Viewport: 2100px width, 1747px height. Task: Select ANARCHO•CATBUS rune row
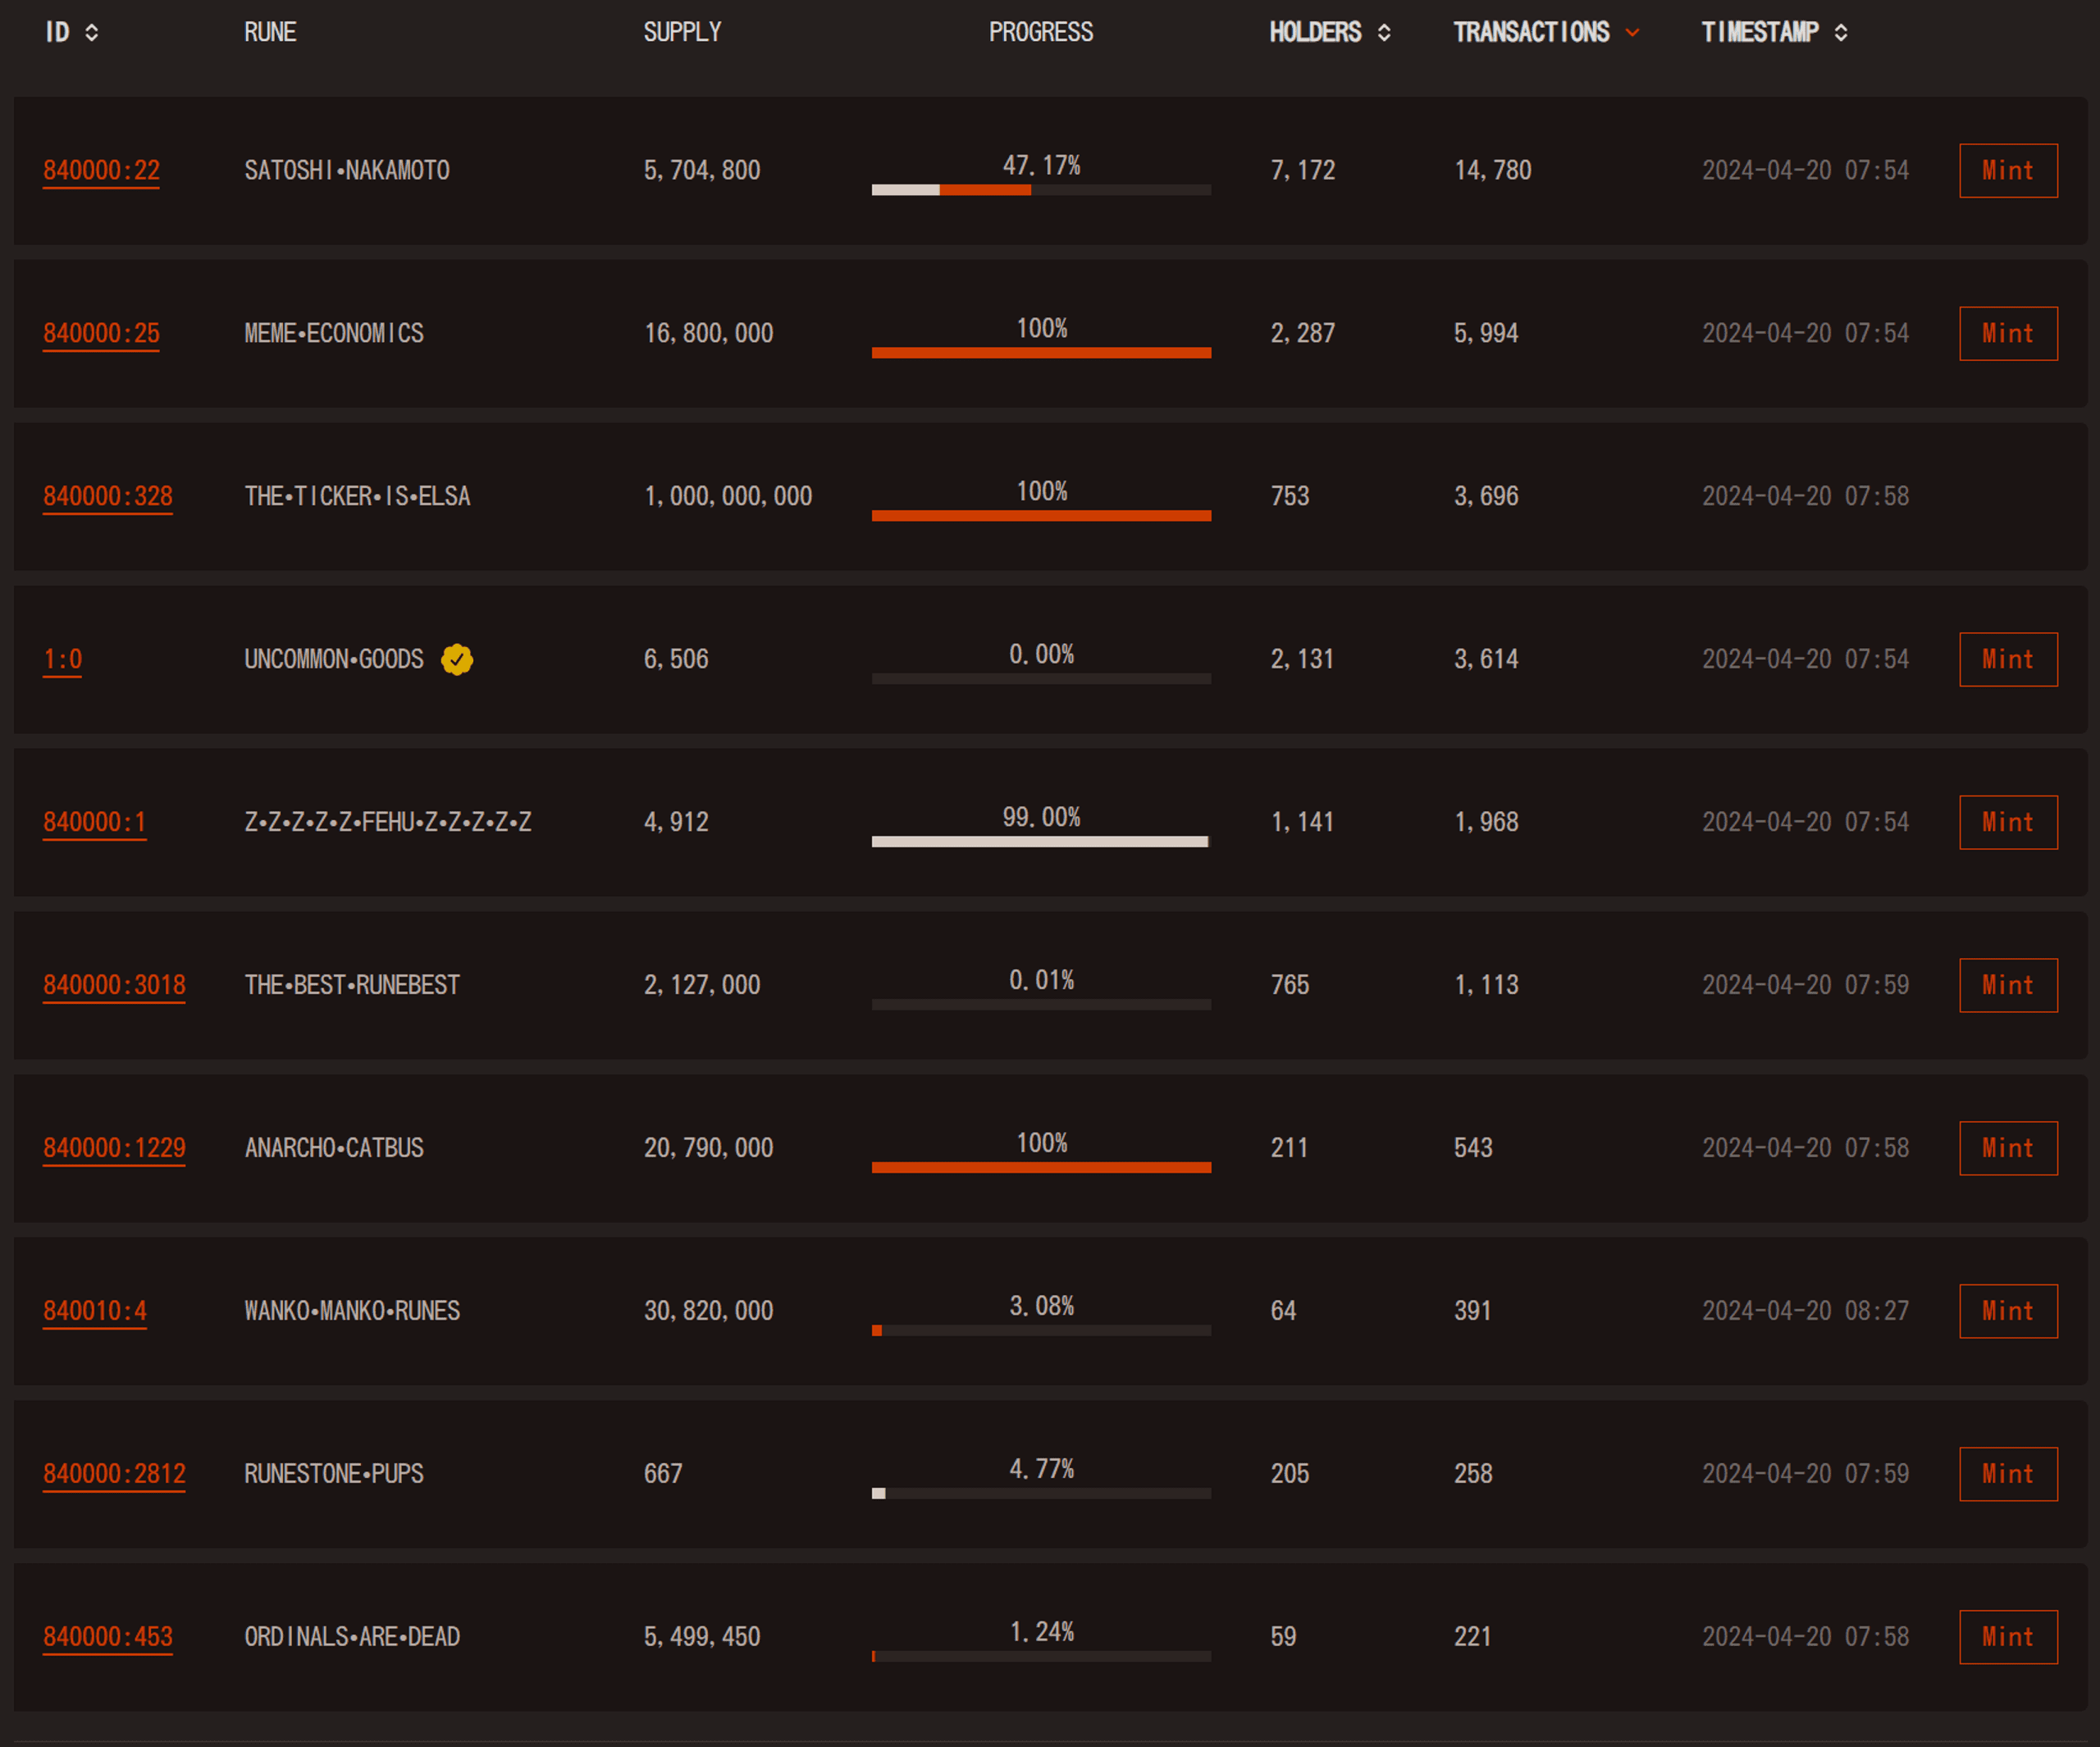pos(1050,1147)
